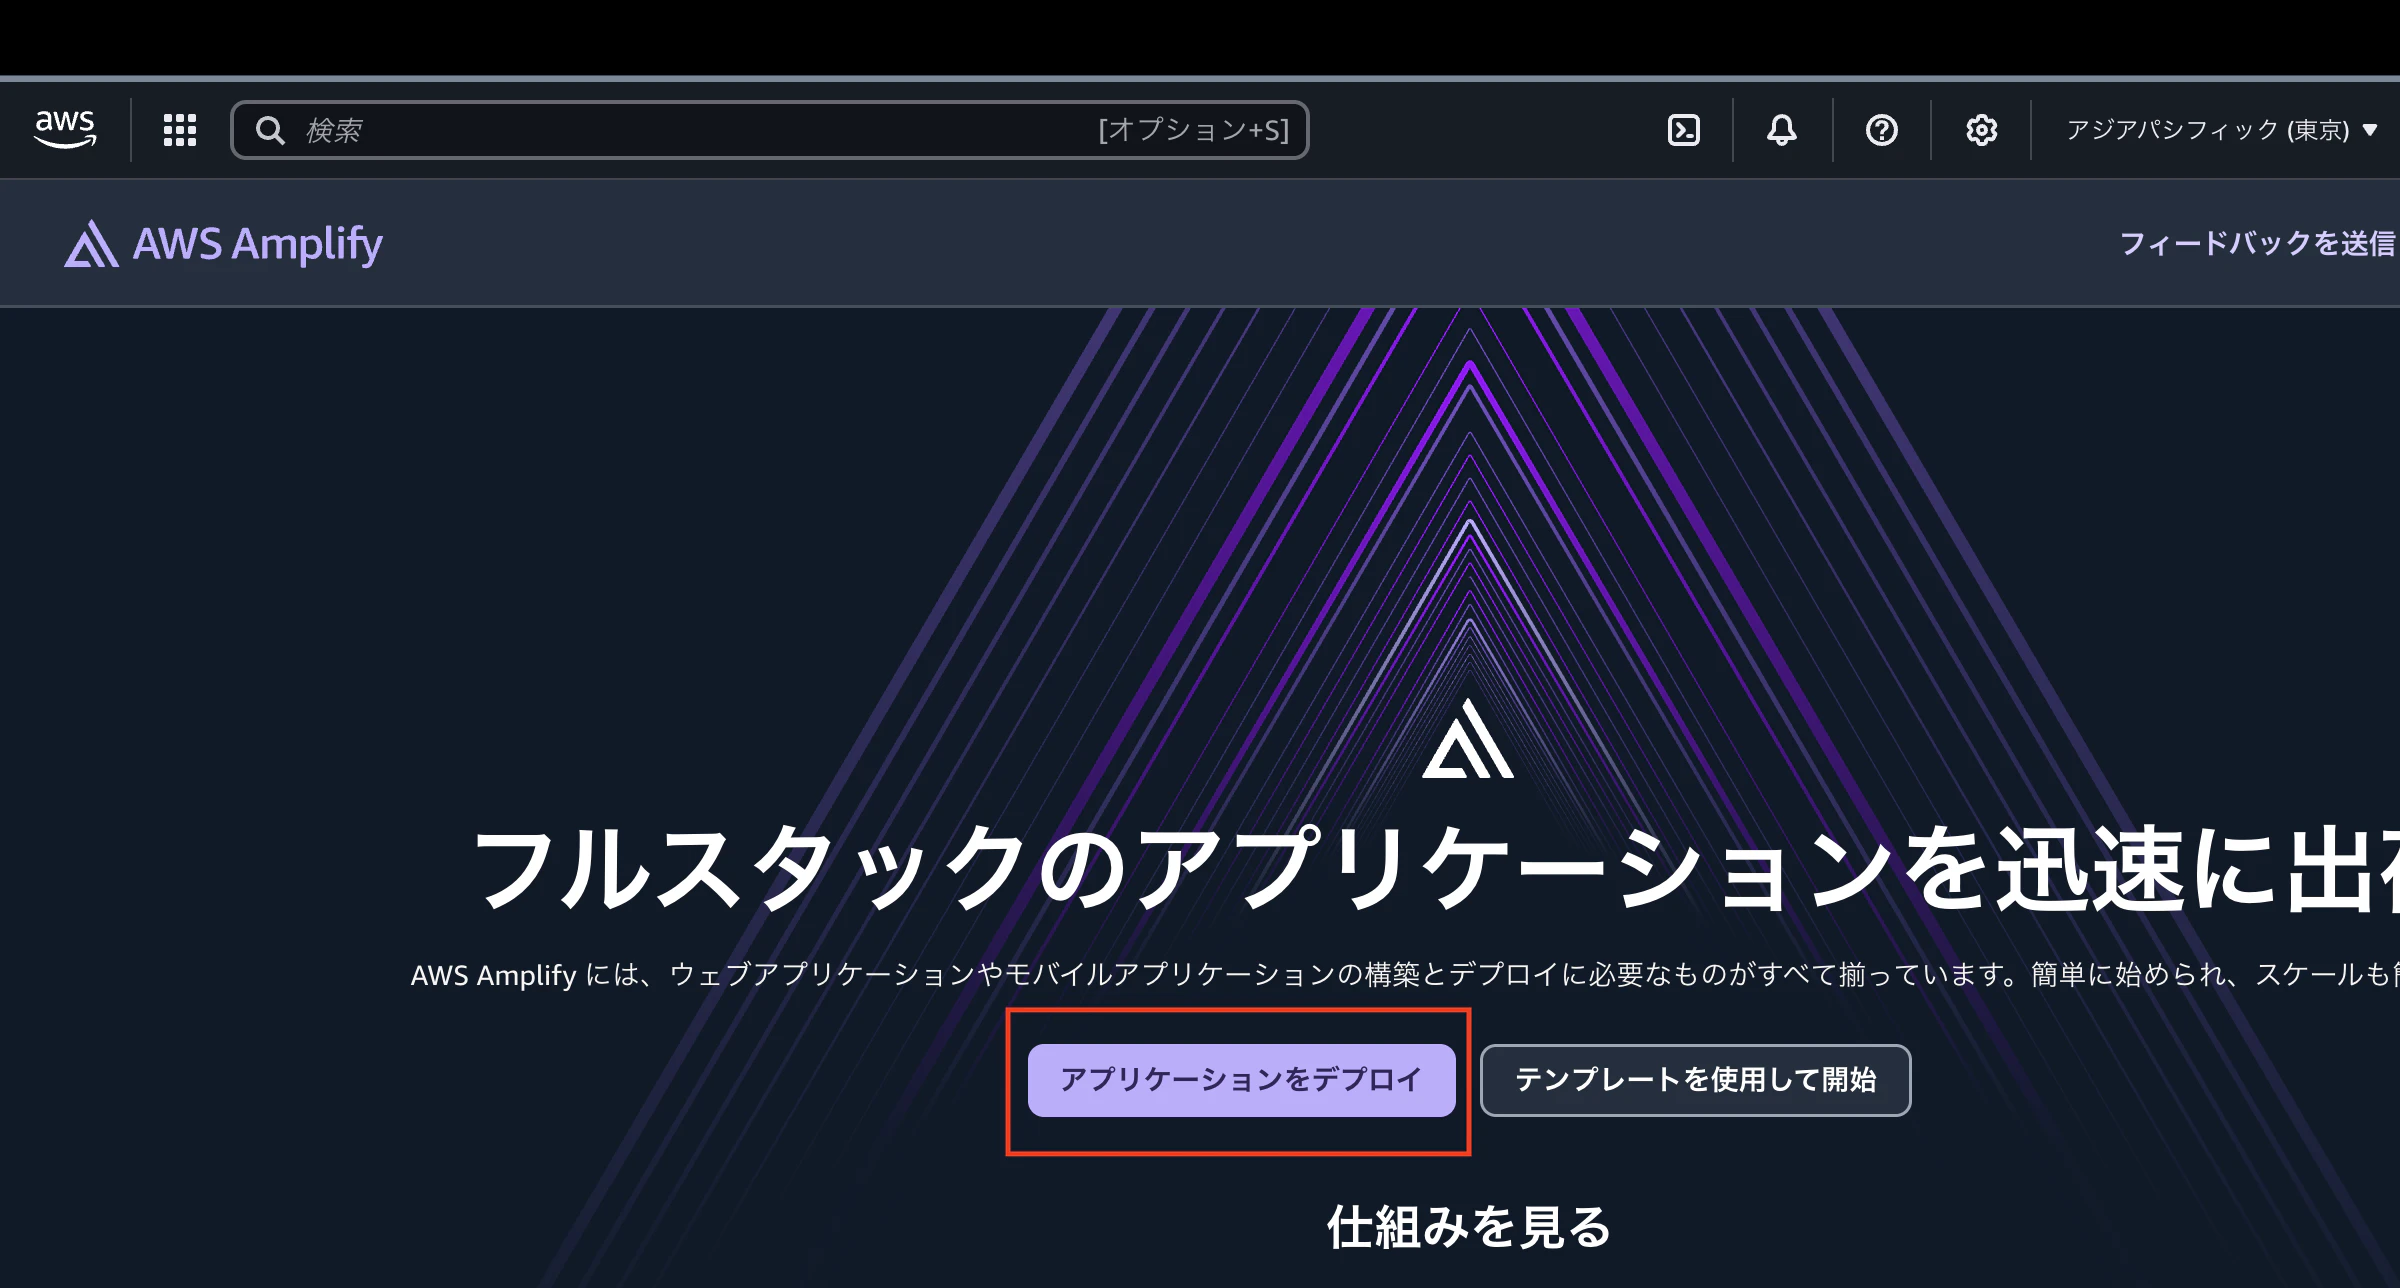Expand the アジアパシフィック (東京) region dropdown

pyautogui.click(x=2221, y=130)
